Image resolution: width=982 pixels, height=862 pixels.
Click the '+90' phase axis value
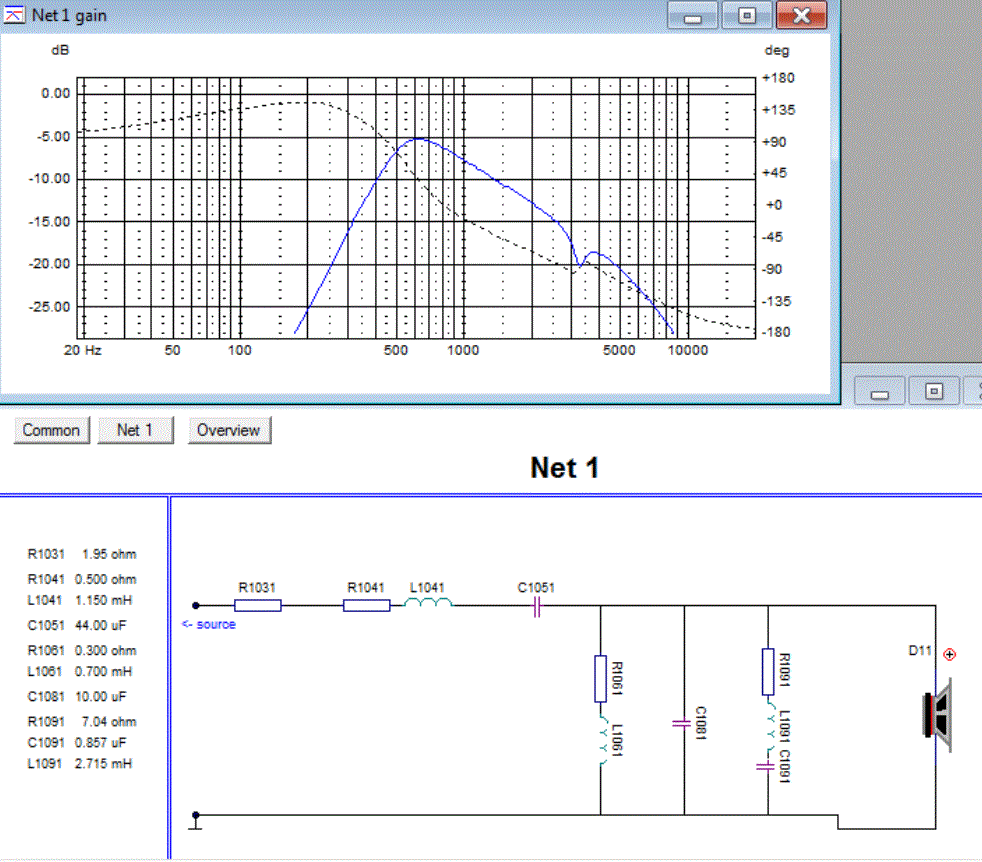pyautogui.click(x=774, y=142)
